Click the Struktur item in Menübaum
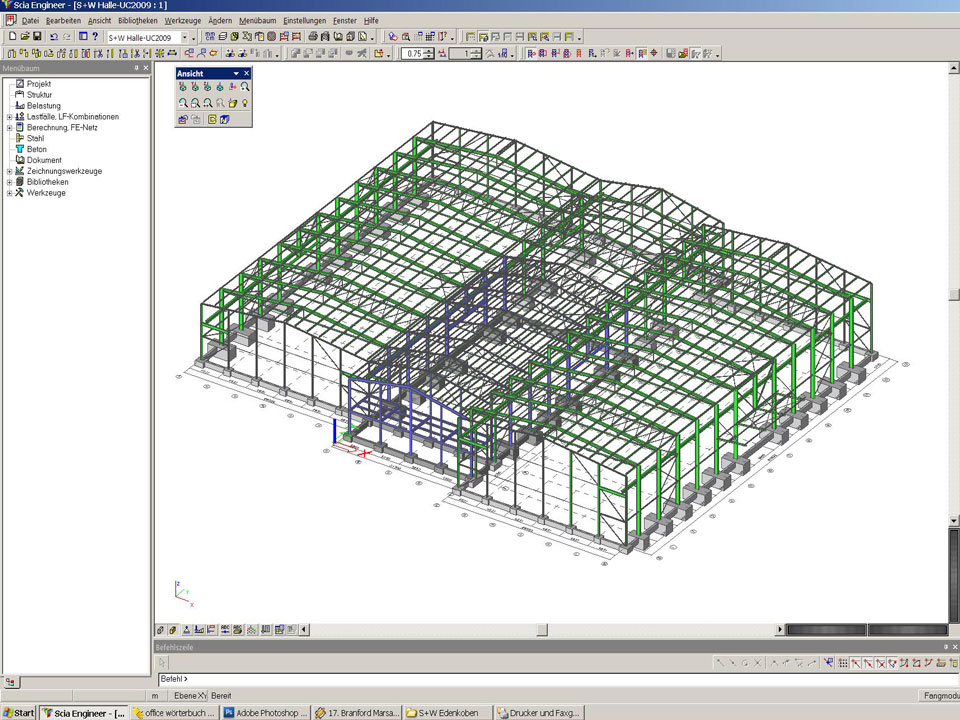This screenshot has height=720, width=960. point(39,95)
